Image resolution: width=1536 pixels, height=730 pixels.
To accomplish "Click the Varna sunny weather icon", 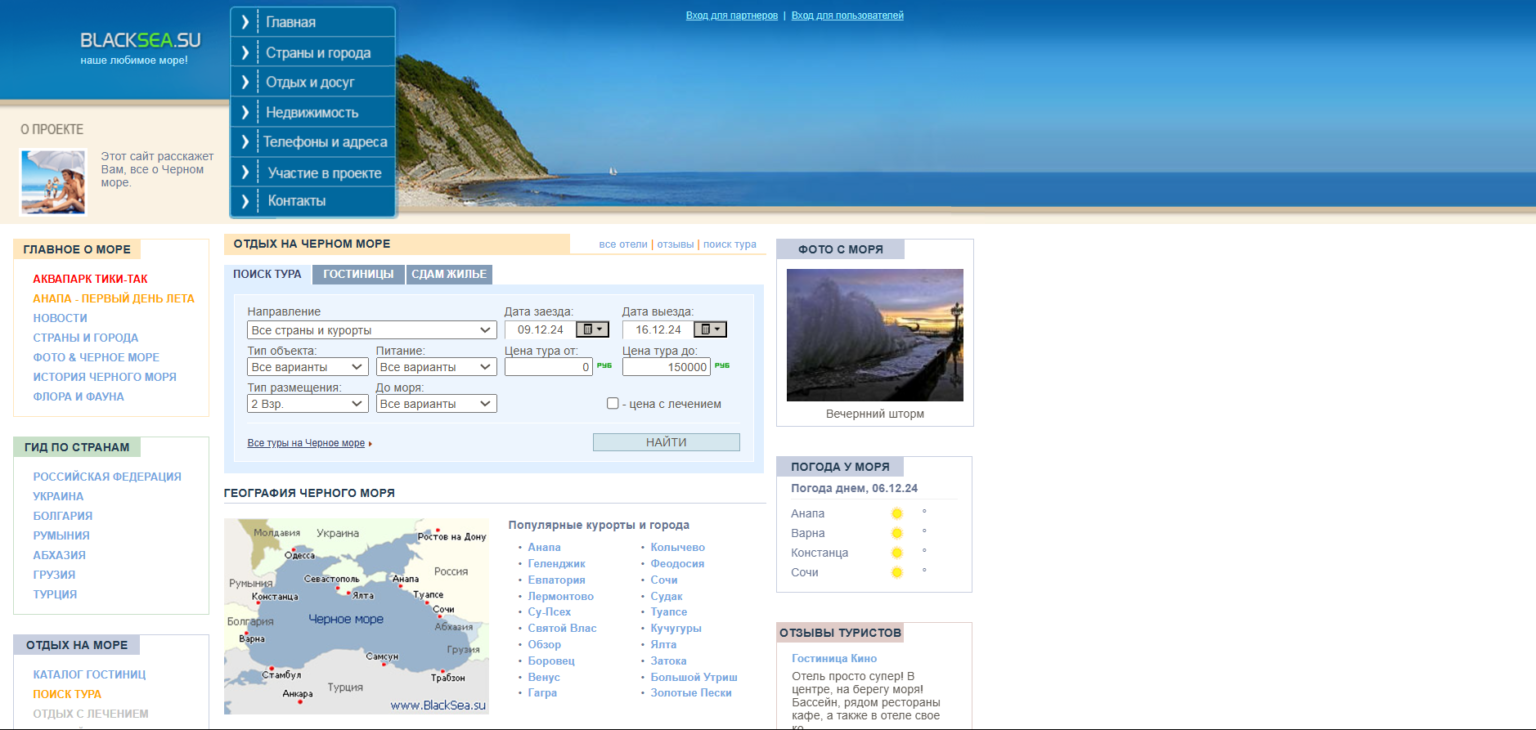I will click(897, 534).
